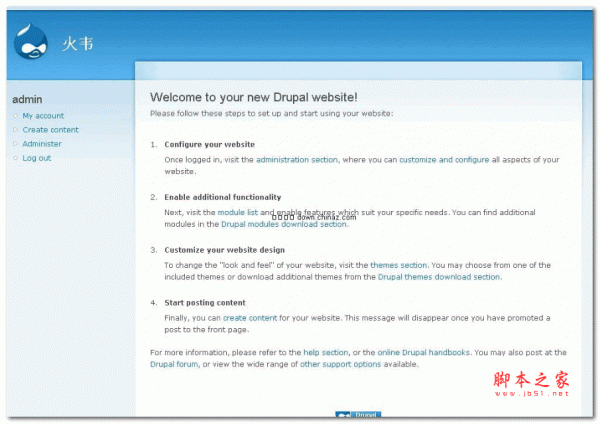Image resolution: width=600 pixels, height=424 pixels.
Task: Open Drupal themes download section link
Action: [x=439, y=277]
